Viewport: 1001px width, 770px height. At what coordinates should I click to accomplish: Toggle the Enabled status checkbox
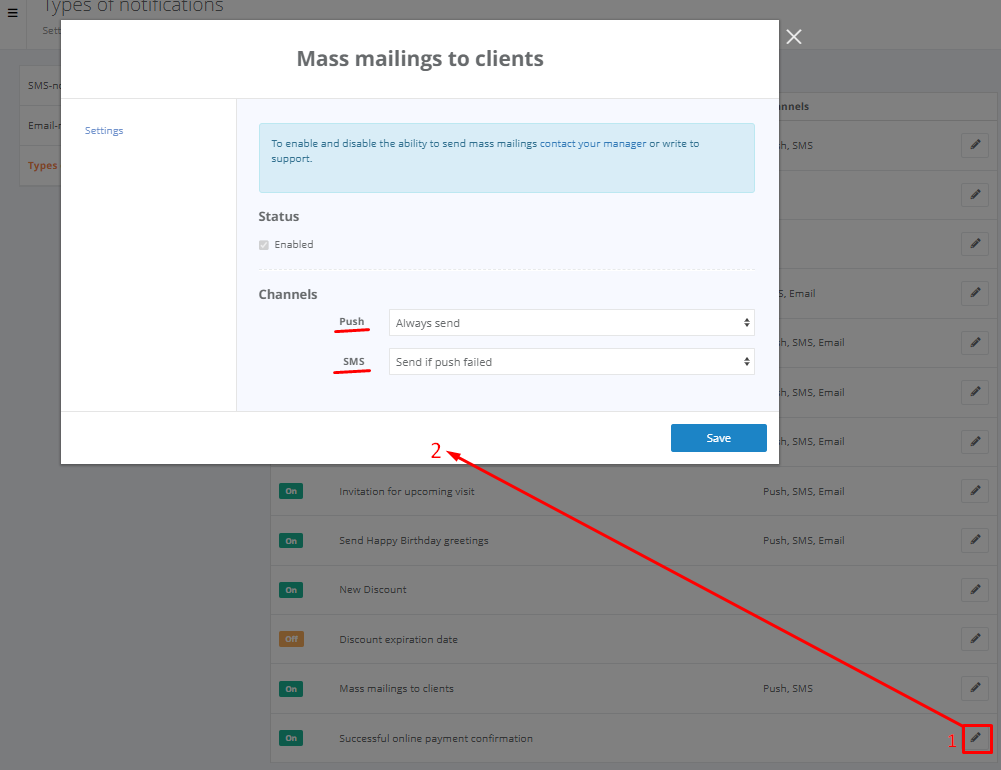[x=264, y=245]
